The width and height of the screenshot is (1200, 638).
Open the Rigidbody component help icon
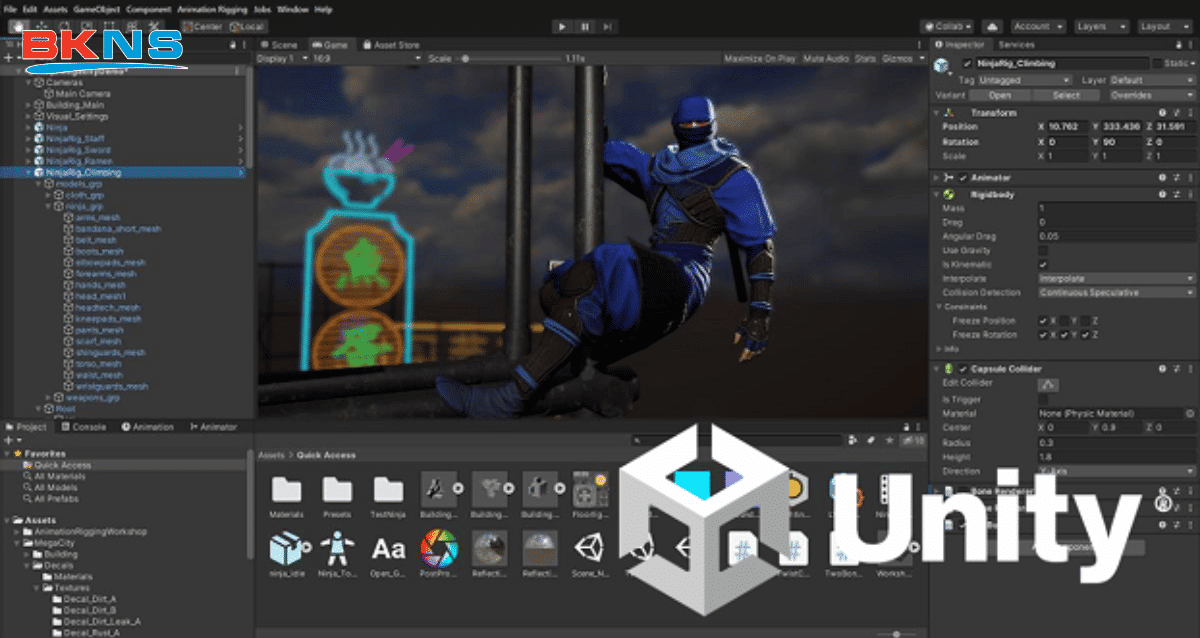1162,194
